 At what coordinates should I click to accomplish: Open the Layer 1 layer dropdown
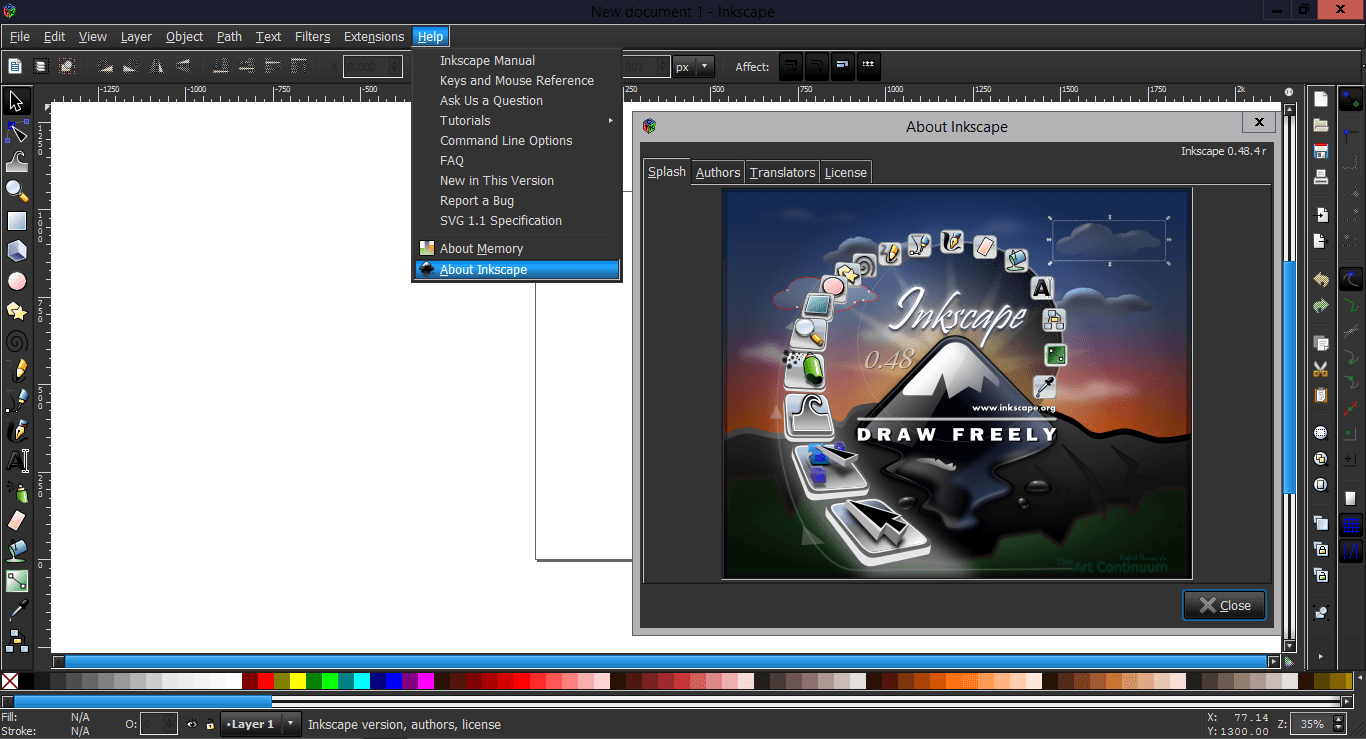pyautogui.click(x=262, y=724)
